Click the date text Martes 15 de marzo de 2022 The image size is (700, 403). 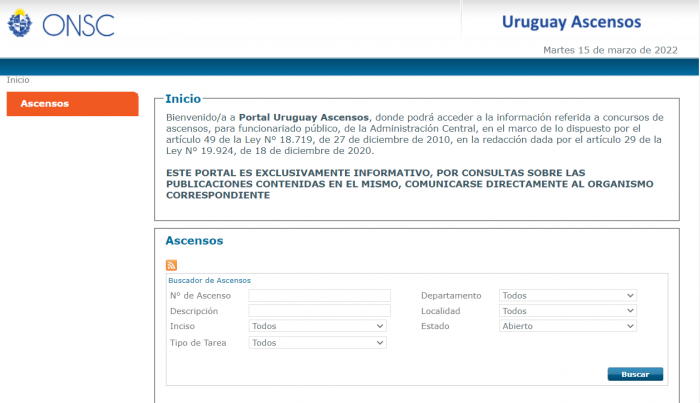(x=610, y=50)
